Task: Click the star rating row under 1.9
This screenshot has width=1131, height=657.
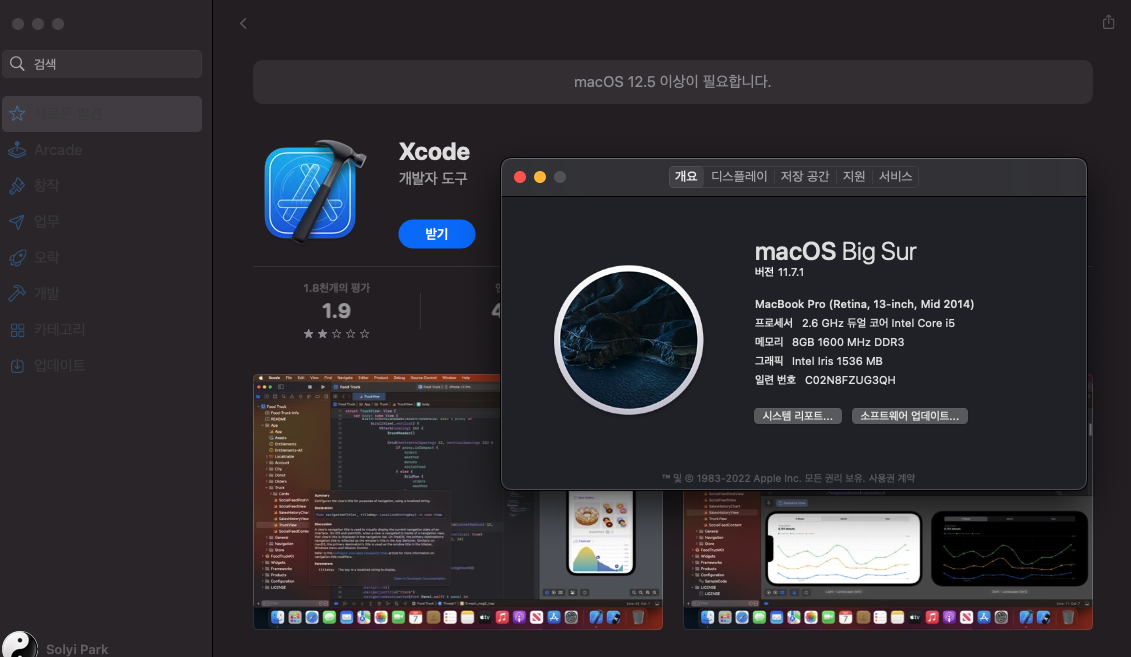Action: (336, 334)
